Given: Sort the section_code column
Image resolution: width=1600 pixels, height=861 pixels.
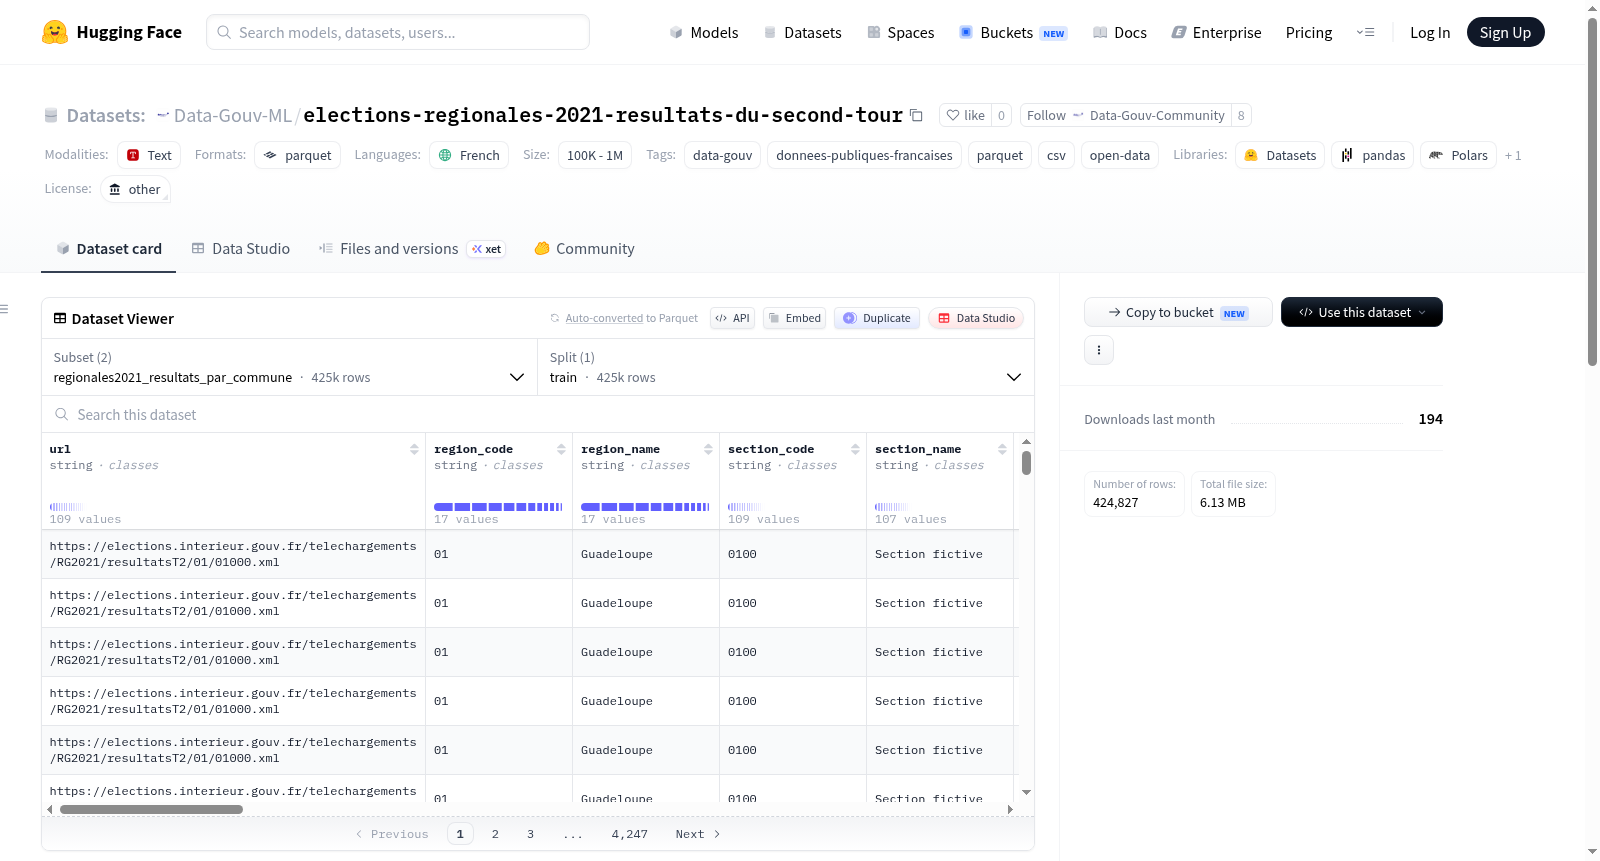Looking at the screenshot, I should [855, 449].
